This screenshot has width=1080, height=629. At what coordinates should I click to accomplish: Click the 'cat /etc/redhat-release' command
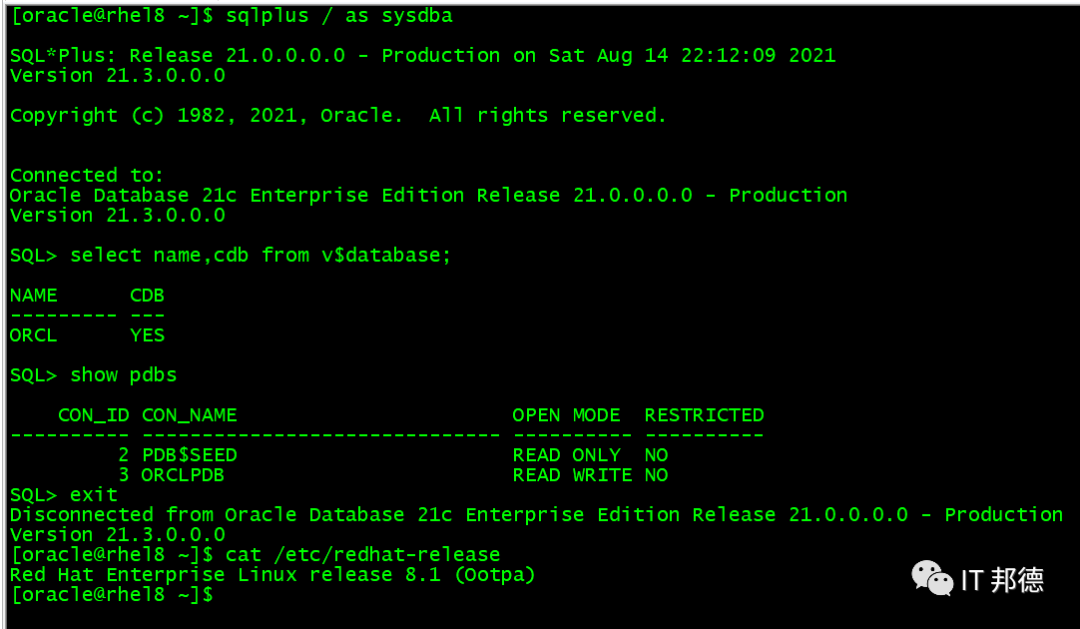(362, 554)
